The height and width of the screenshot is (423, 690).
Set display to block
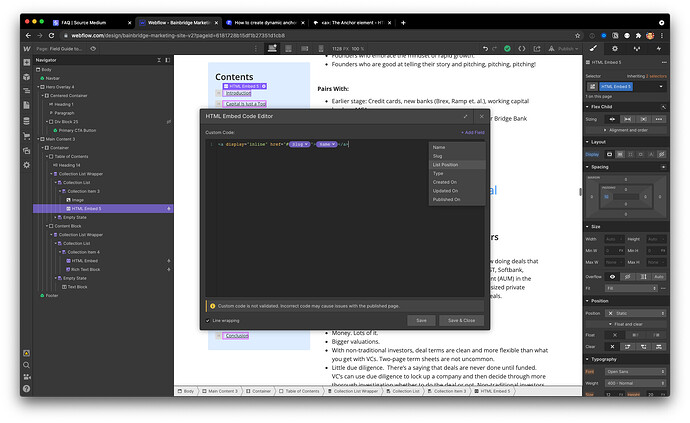pyautogui.click(x=609, y=154)
